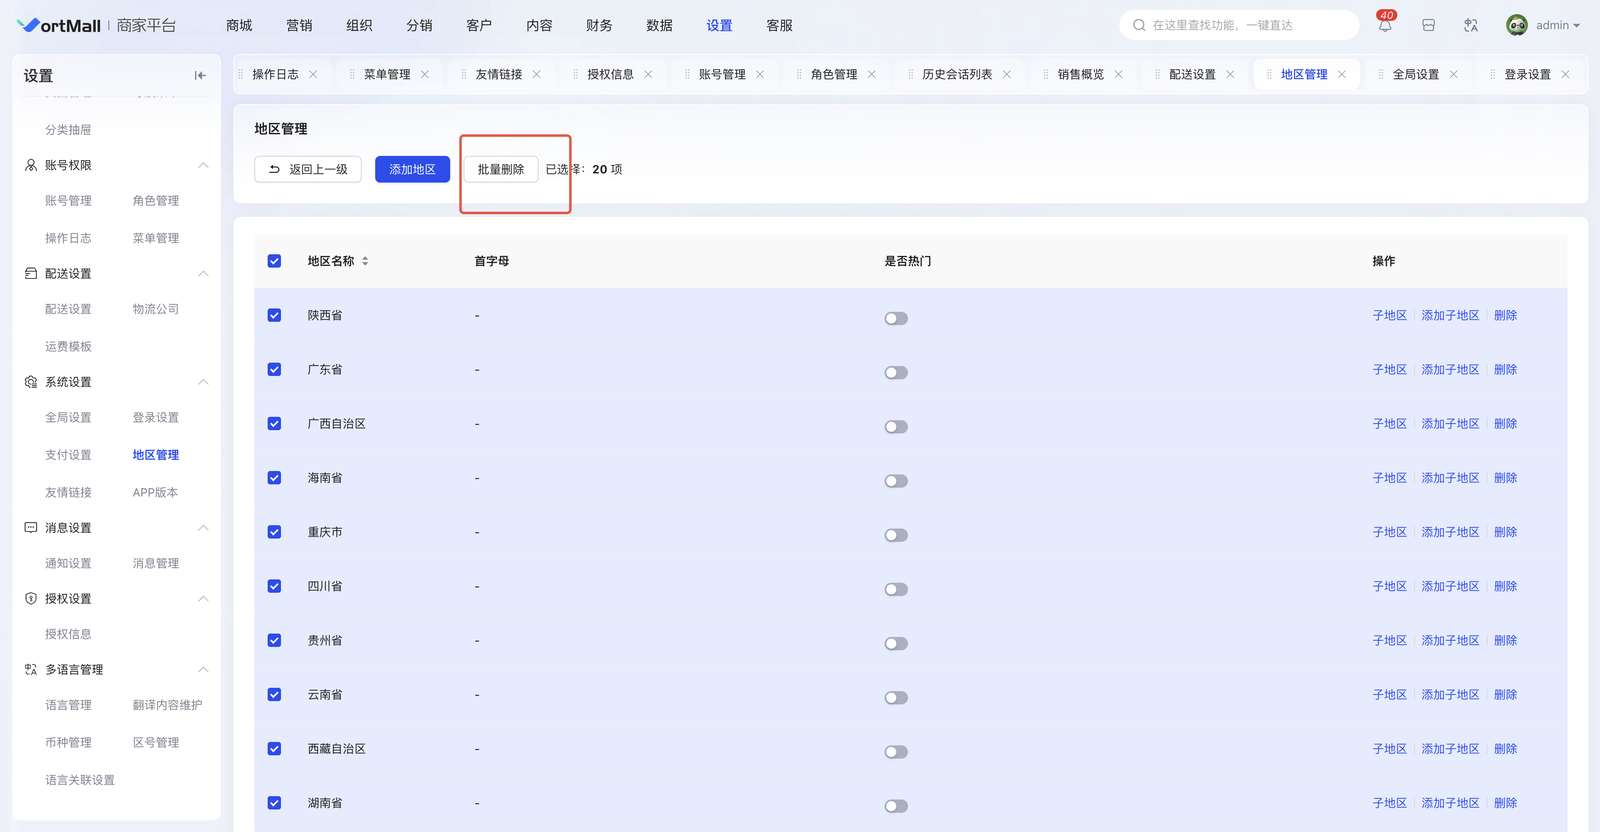Enable the hot toggle for 广东省
This screenshot has height=832, width=1600.
pyautogui.click(x=896, y=373)
